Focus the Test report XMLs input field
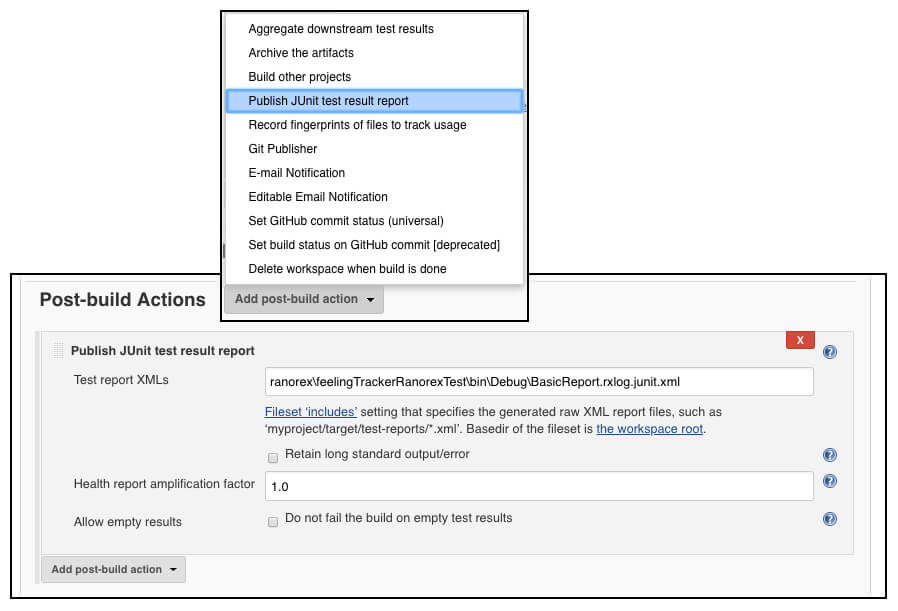898x611 pixels. click(539, 382)
